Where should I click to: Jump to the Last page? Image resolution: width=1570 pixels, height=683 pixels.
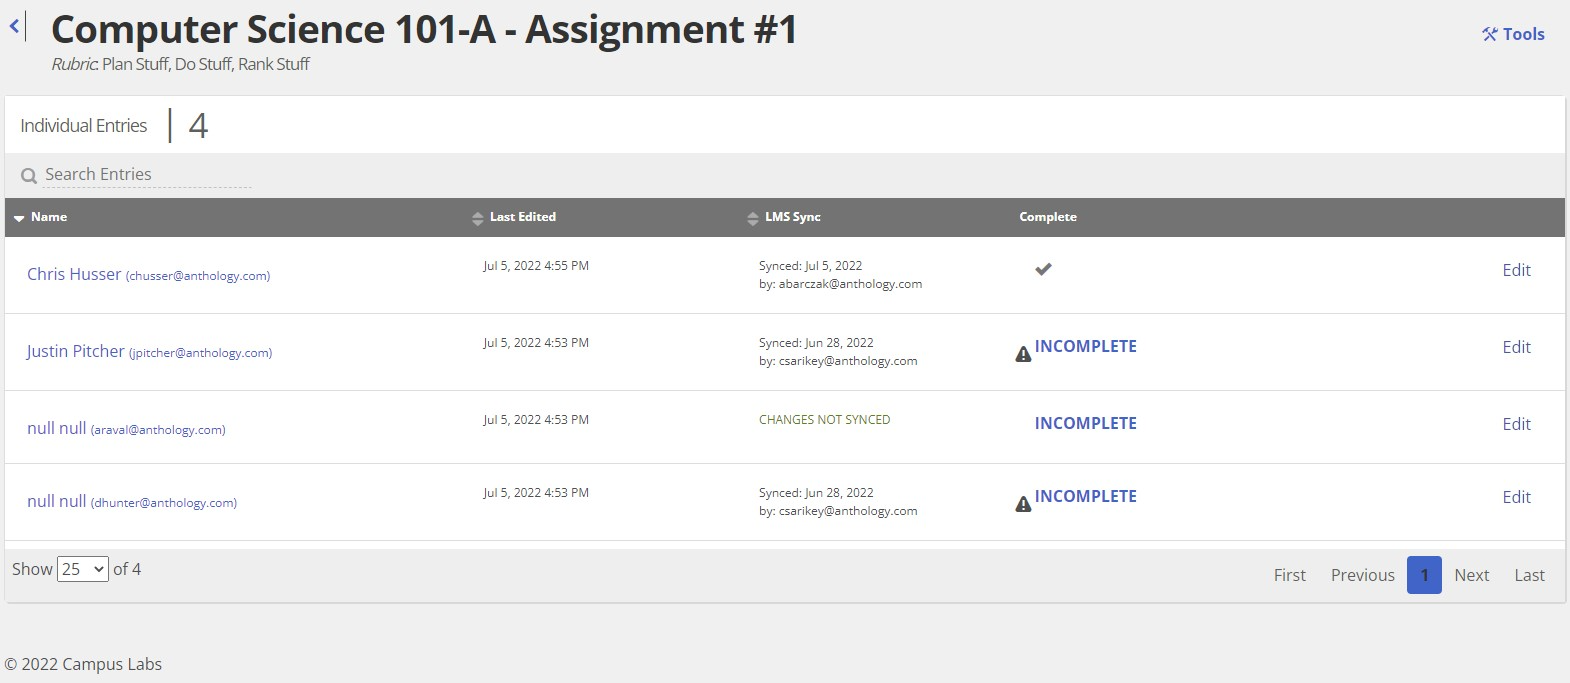pyautogui.click(x=1529, y=575)
